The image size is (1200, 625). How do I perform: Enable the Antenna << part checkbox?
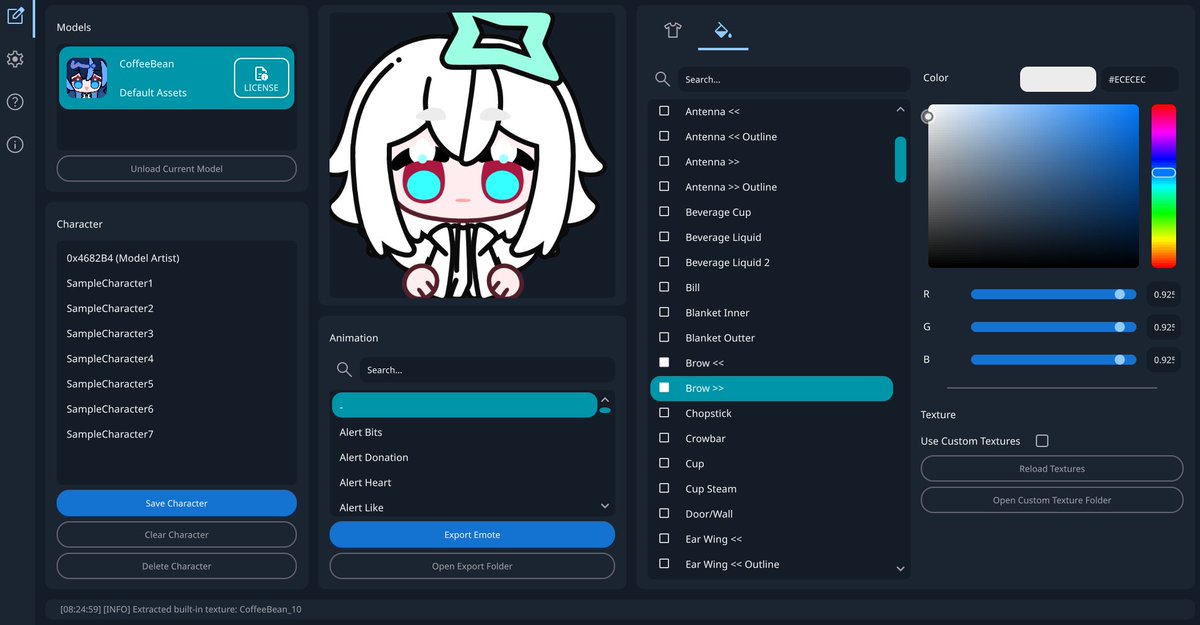coord(664,111)
